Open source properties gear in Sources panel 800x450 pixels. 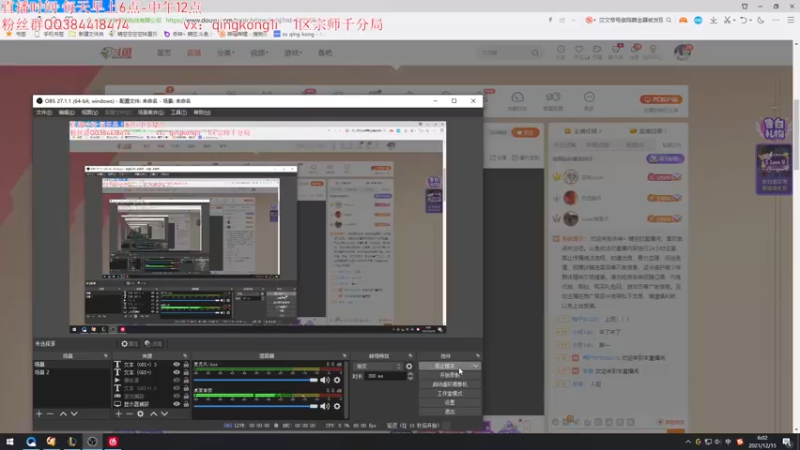(x=140, y=414)
